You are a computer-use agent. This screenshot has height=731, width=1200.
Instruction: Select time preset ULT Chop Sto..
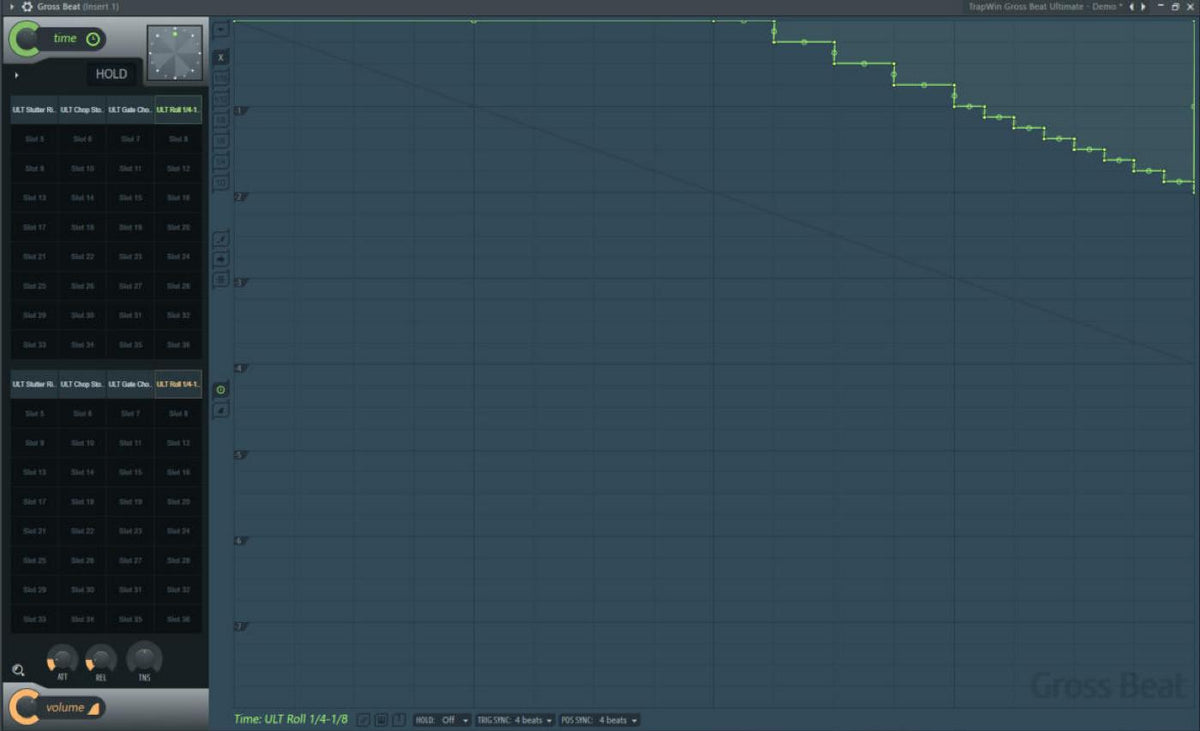(82, 109)
